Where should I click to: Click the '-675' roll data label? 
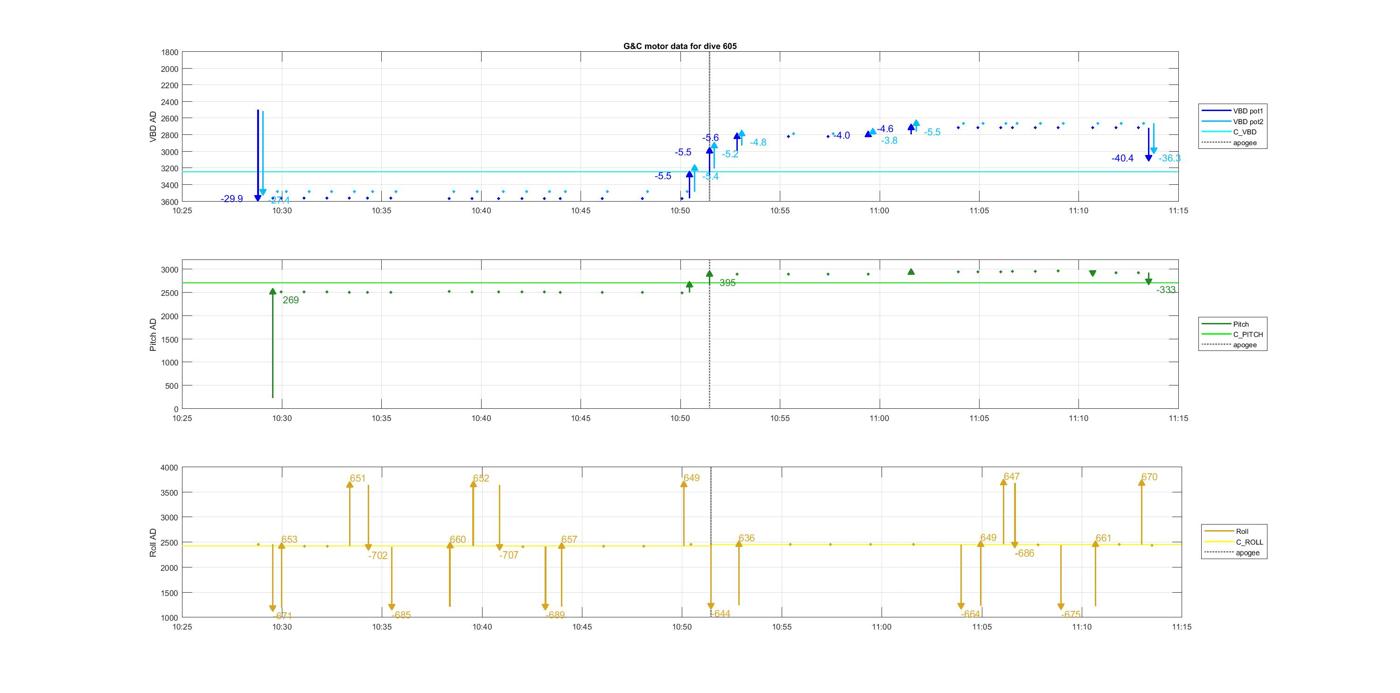click(x=1071, y=615)
